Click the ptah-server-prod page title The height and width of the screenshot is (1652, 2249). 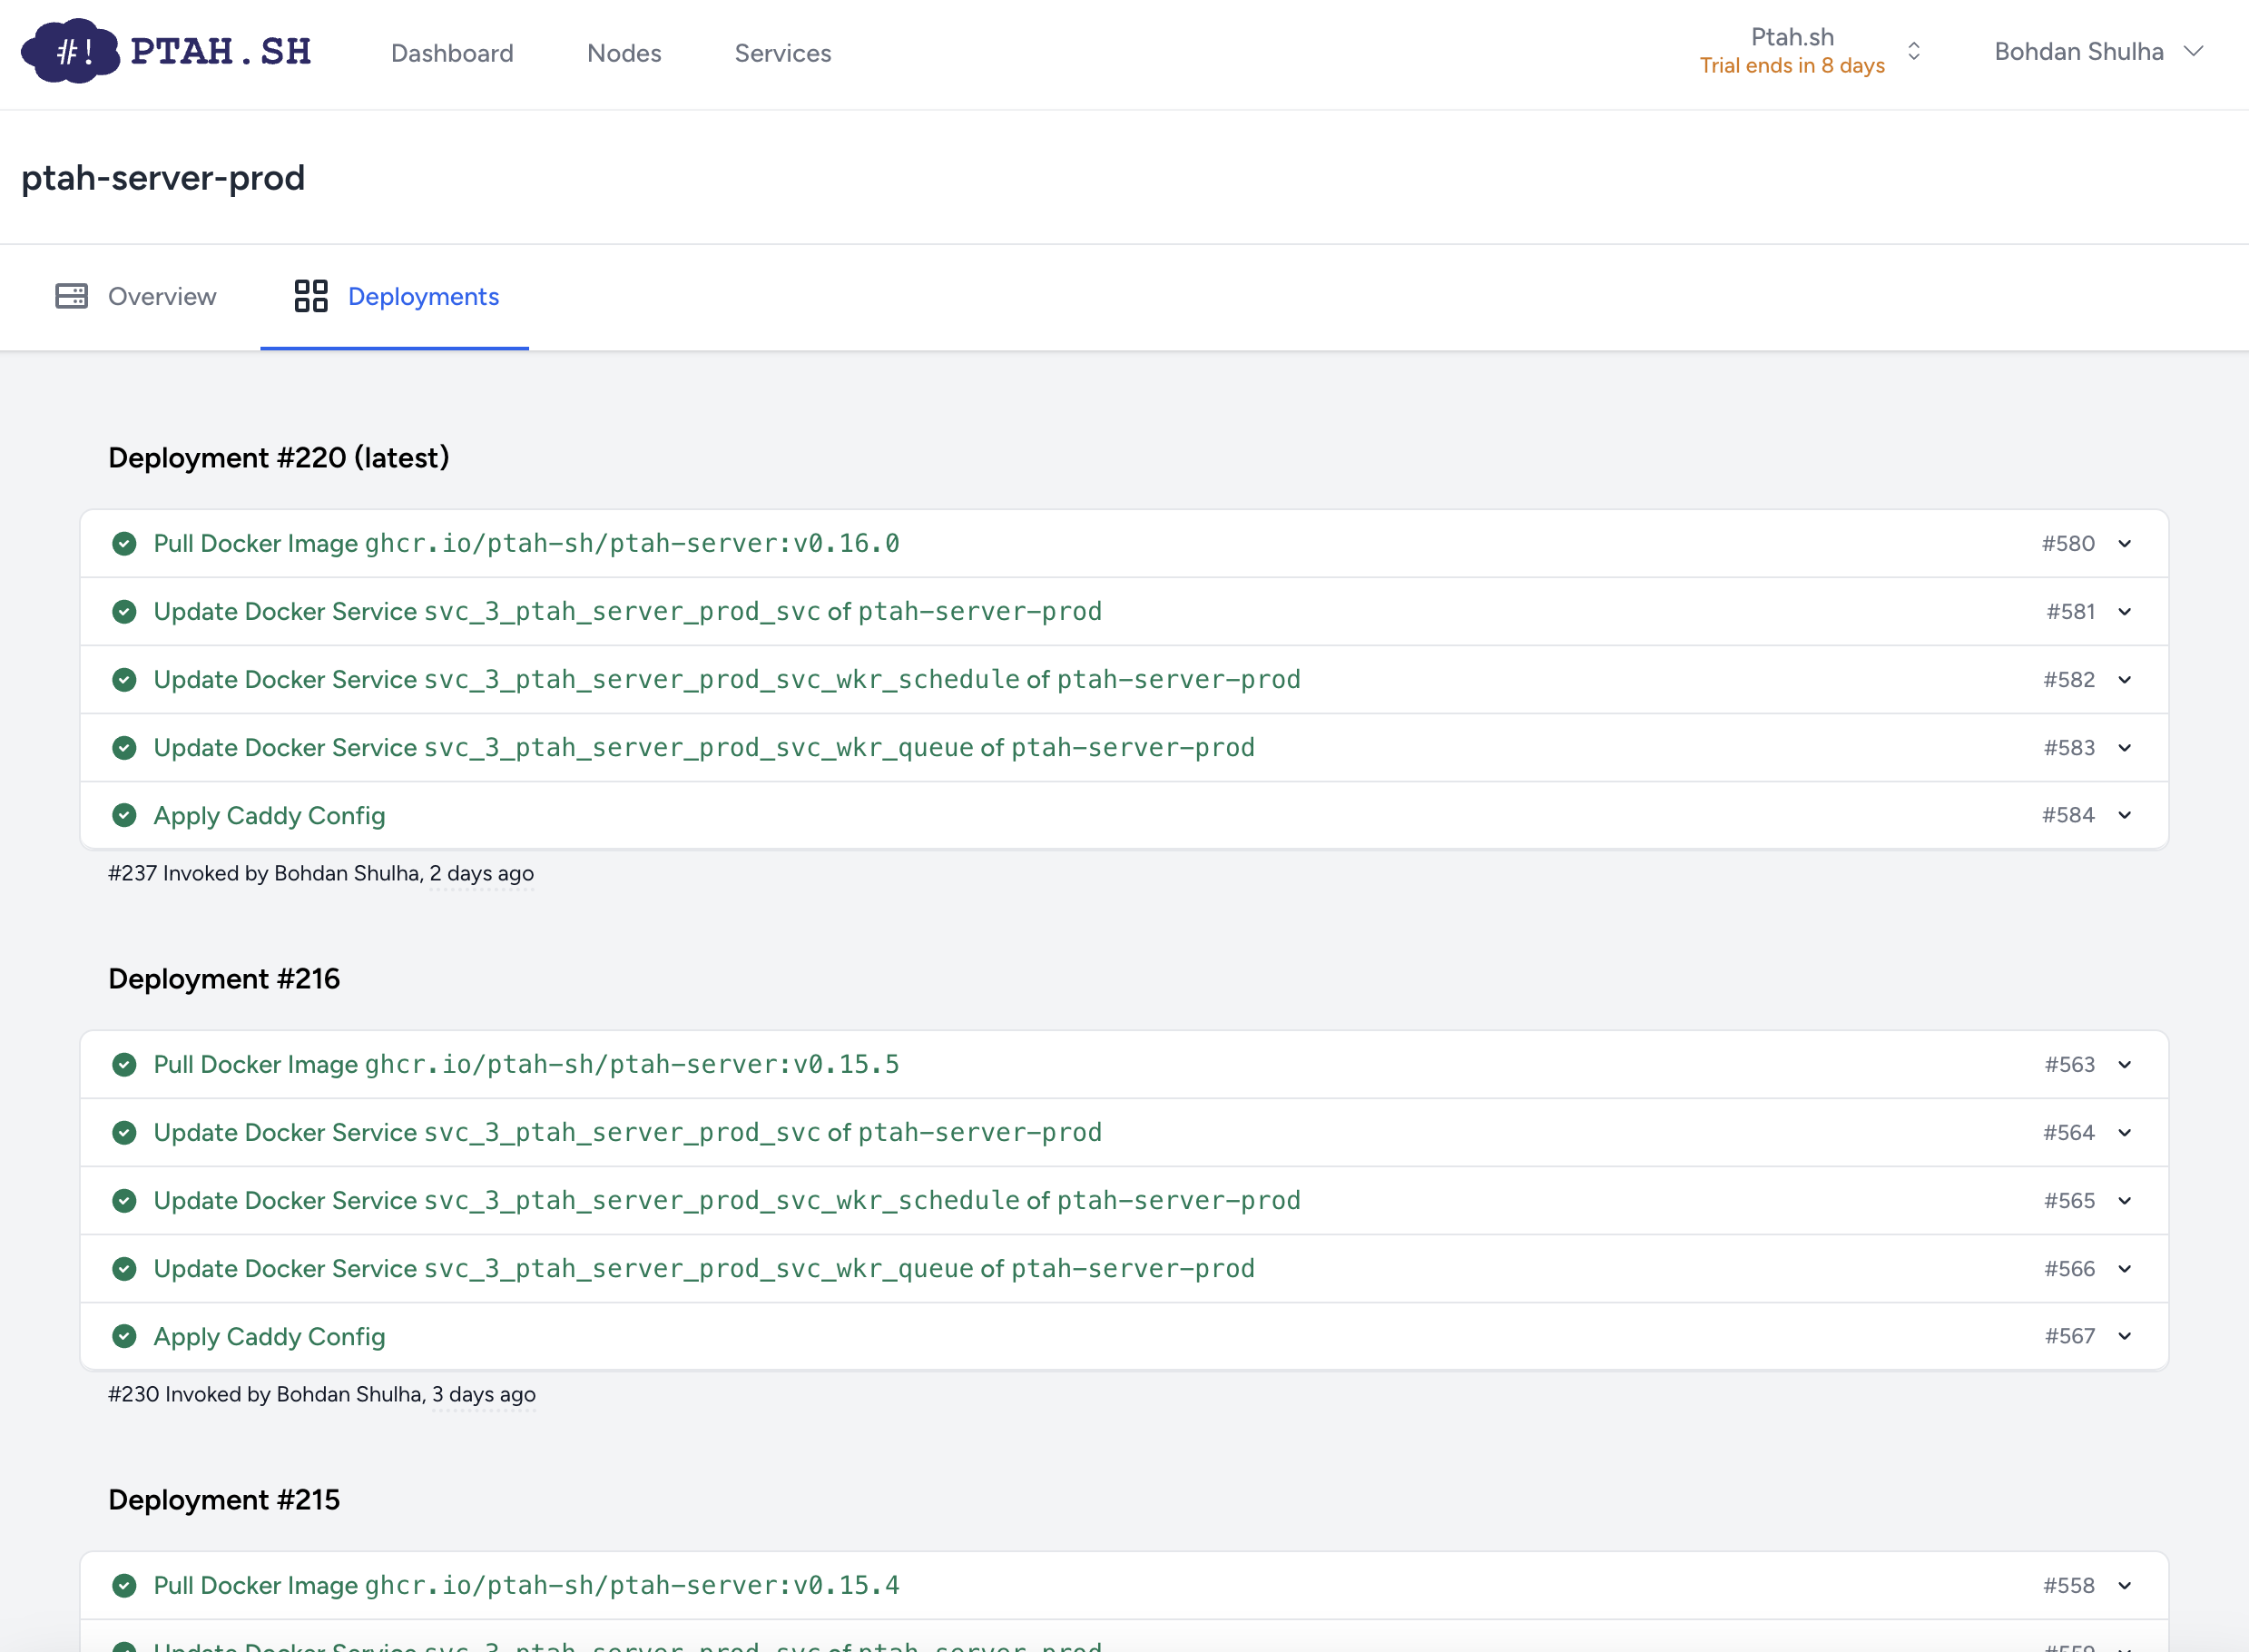[163, 178]
